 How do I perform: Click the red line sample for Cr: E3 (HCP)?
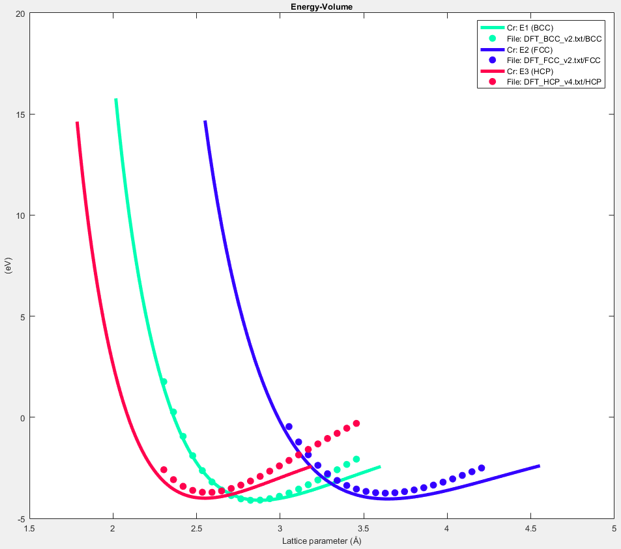pos(491,71)
